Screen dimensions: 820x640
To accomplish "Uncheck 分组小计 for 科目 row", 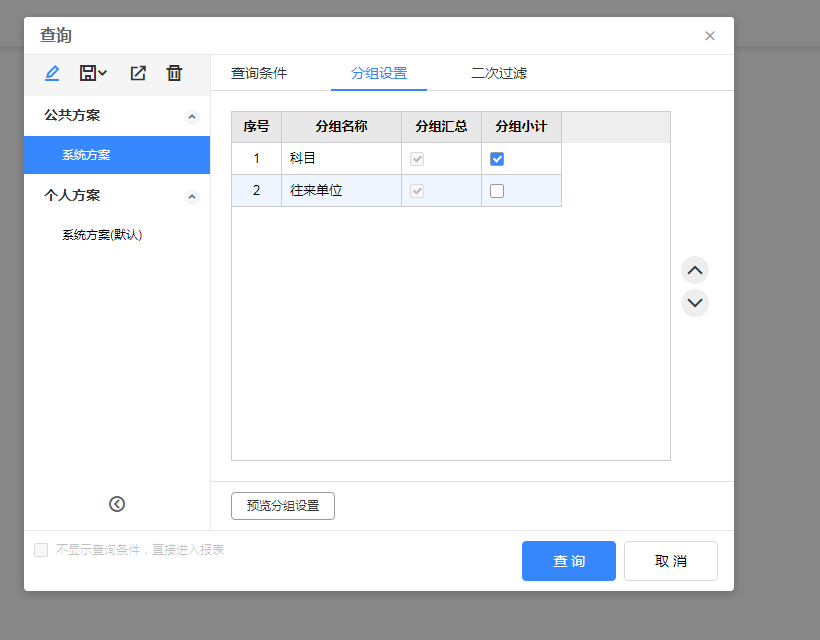I will [497, 159].
